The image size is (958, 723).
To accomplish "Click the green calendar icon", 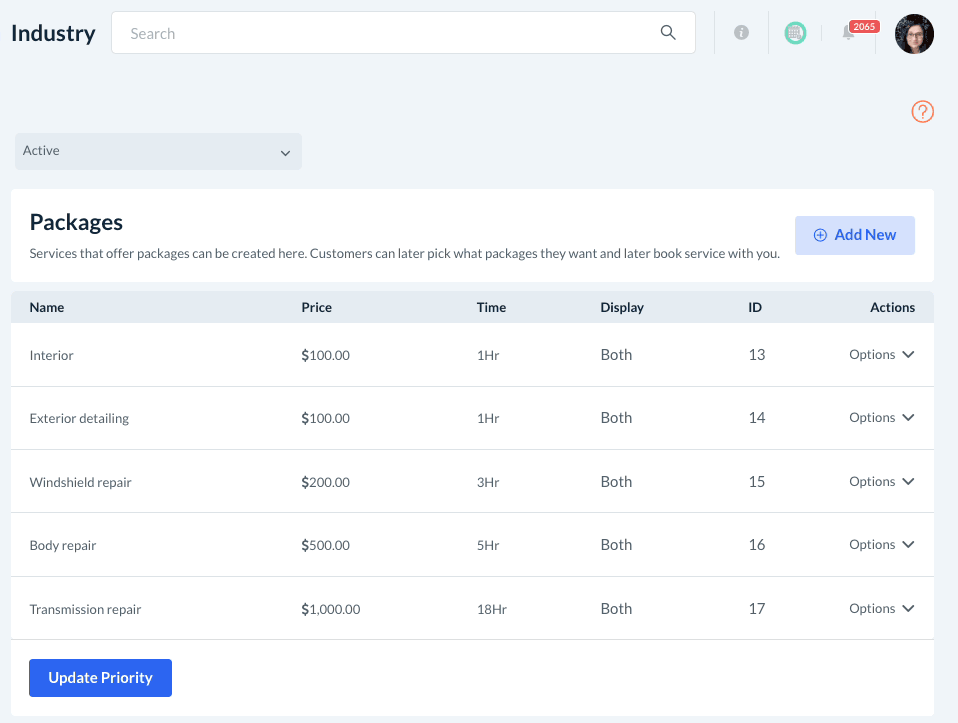I will click(795, 33).
